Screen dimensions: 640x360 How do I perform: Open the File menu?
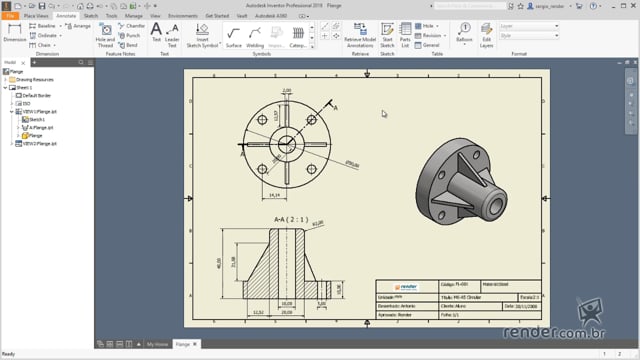(x=10, y=16)
